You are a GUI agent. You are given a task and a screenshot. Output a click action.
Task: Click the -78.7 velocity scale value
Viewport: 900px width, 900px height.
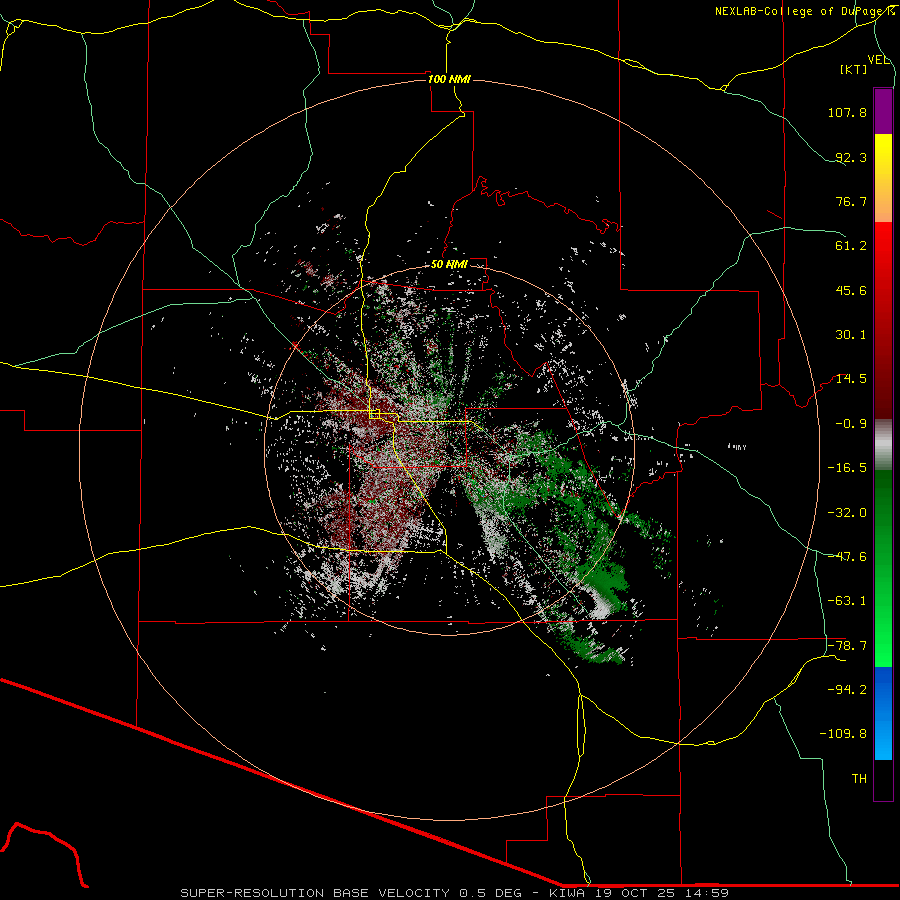click(847, 646)
